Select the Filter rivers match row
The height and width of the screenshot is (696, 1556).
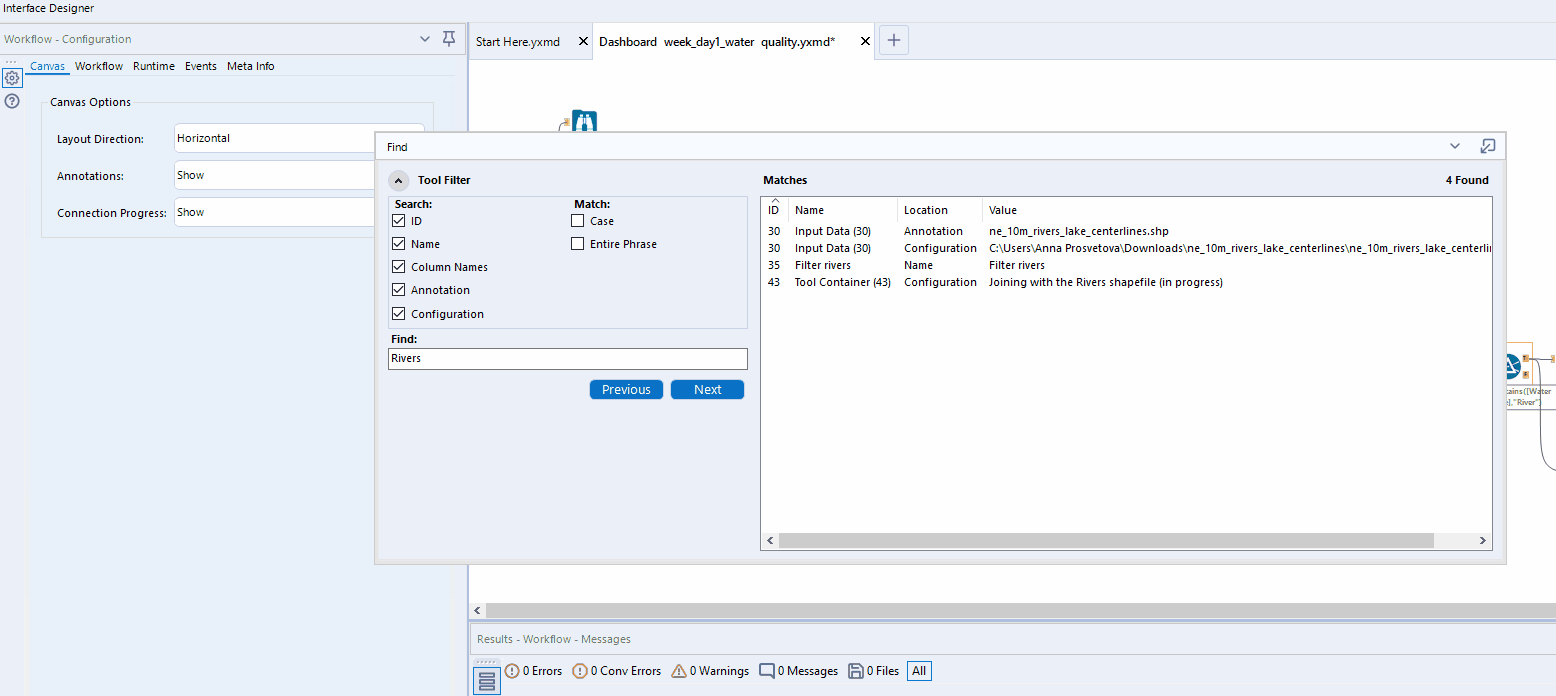[x=1127, y=265]
